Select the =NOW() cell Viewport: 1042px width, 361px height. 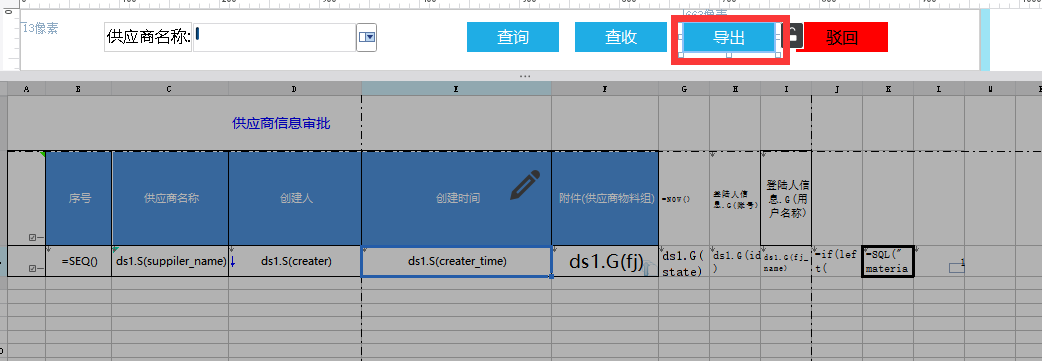[x=684, y=198]
